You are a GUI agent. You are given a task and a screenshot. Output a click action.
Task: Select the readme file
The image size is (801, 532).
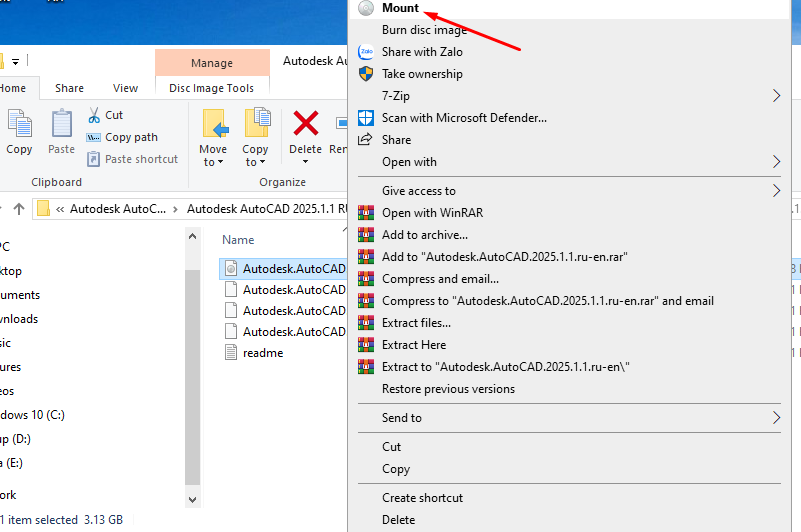263,353
